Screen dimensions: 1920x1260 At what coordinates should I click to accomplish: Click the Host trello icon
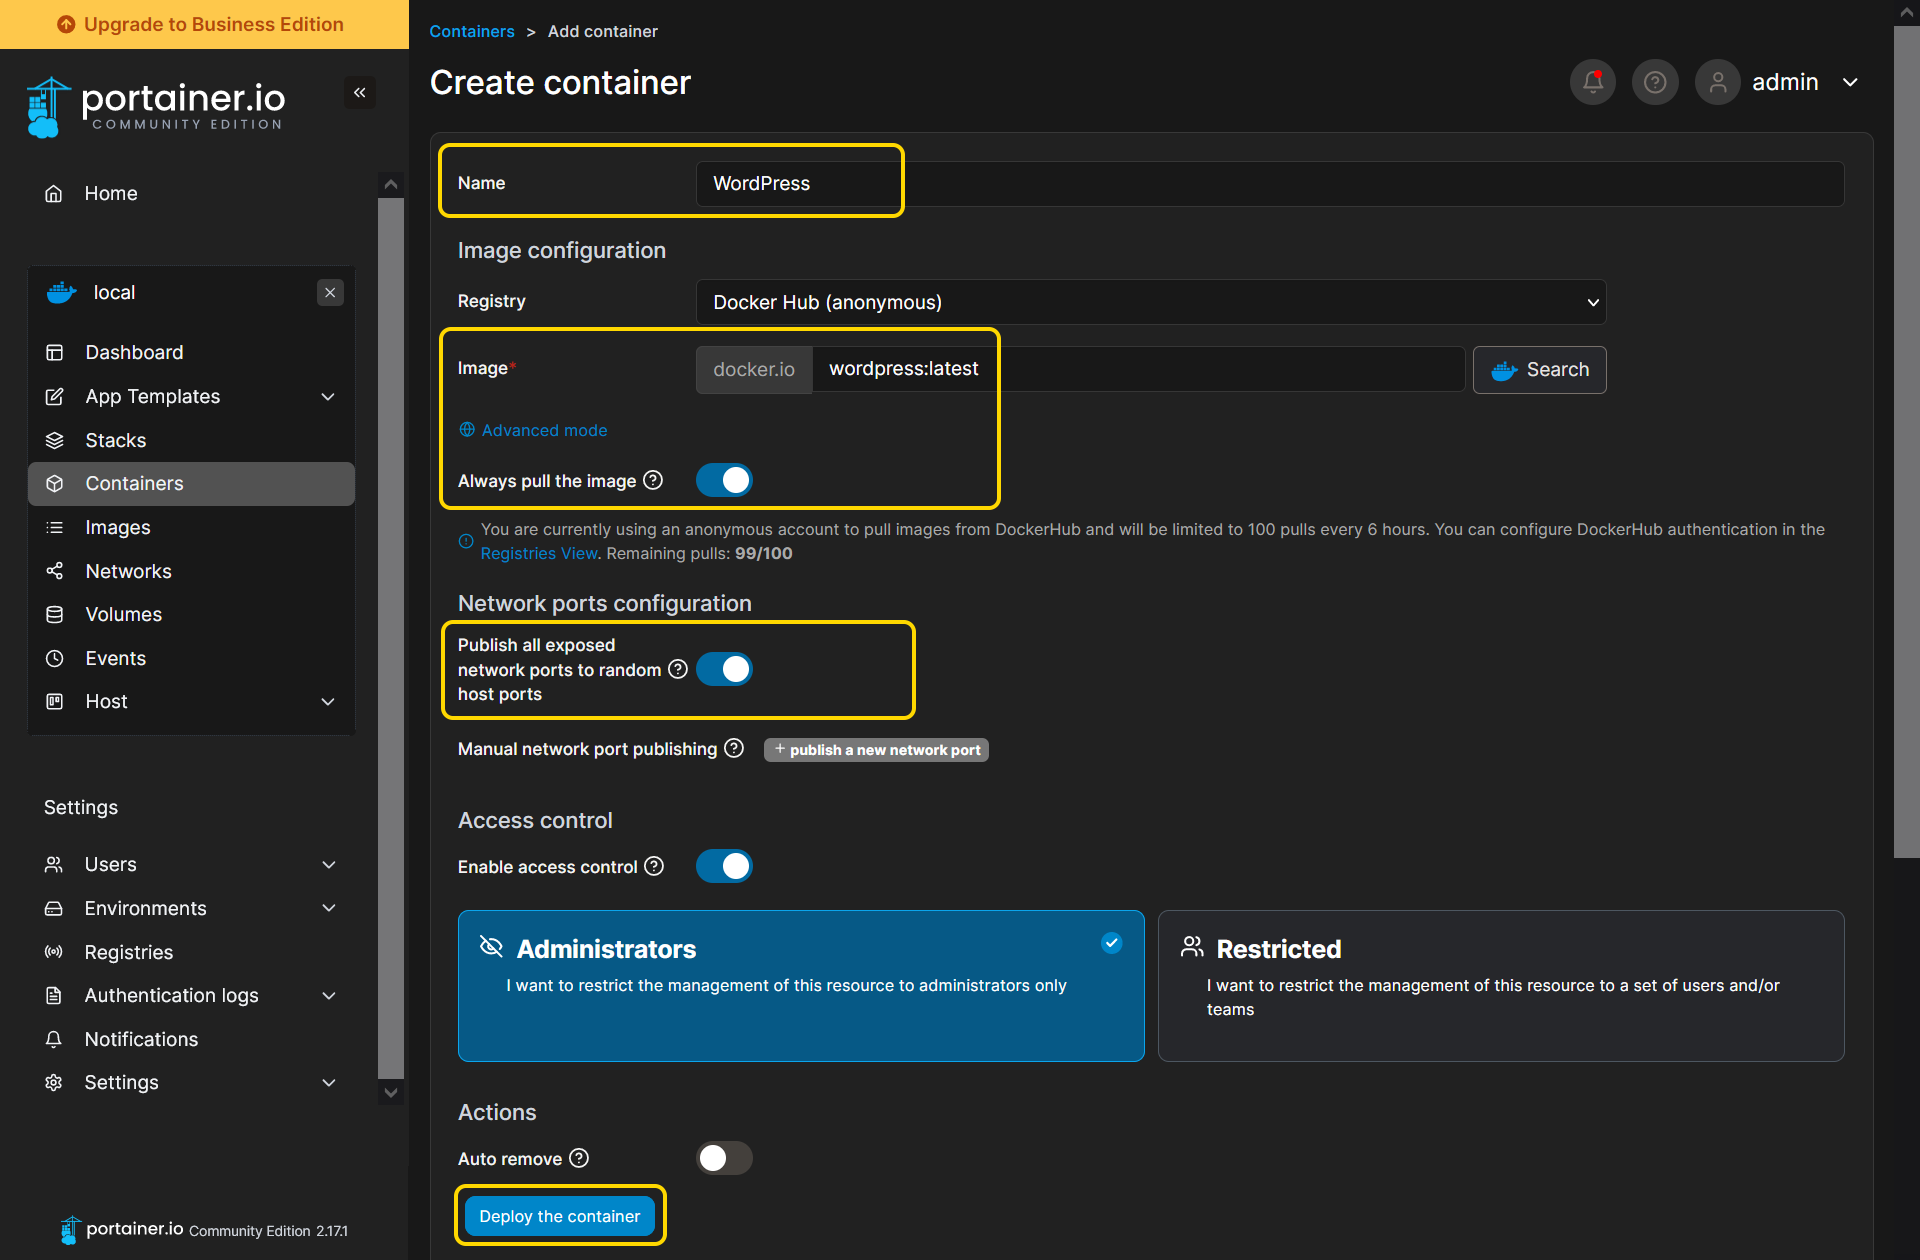[x=55, y=702]
